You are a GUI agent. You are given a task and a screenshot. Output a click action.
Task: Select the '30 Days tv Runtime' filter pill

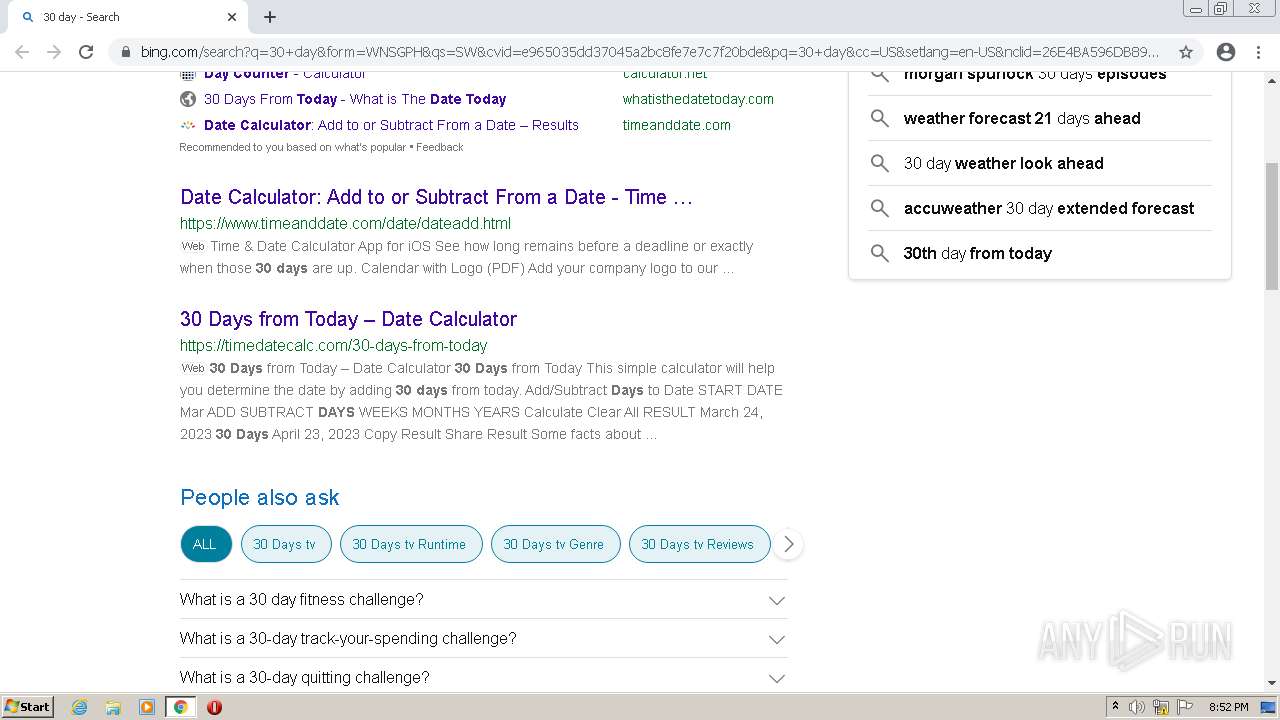click(409, 544)
